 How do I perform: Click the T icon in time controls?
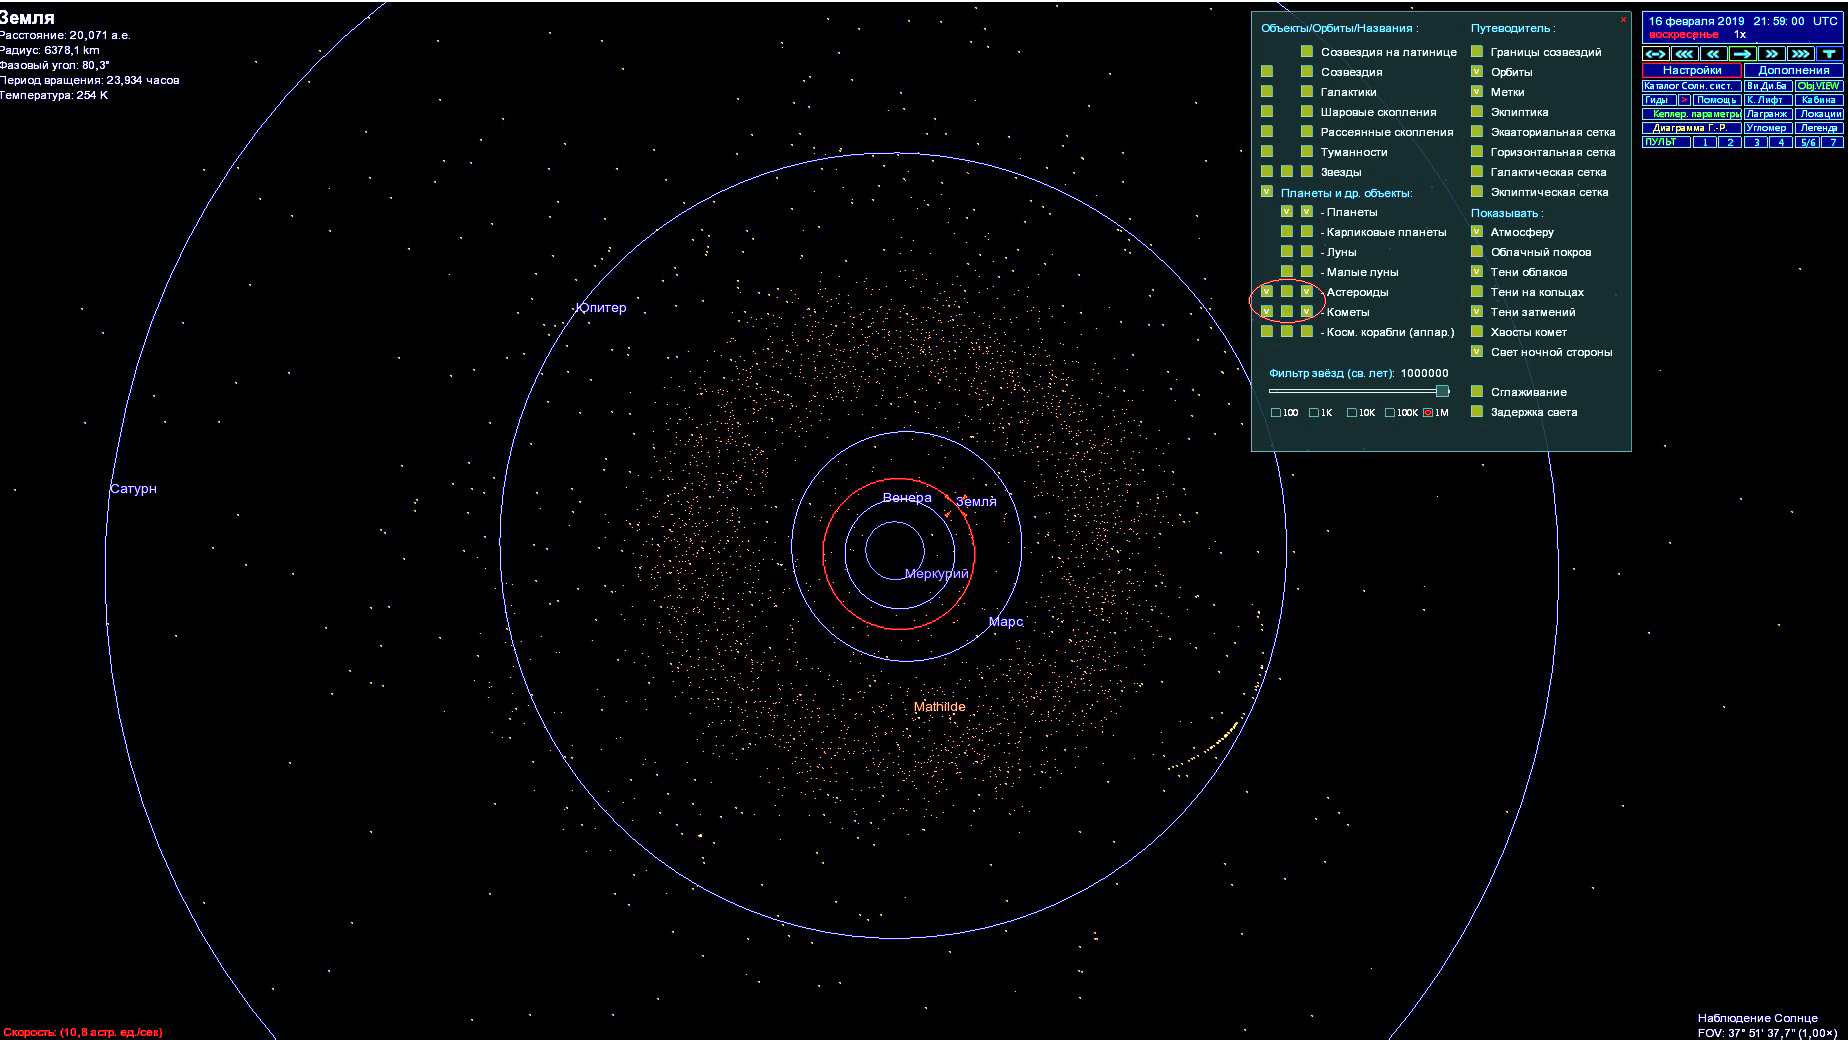point(1830,54)
